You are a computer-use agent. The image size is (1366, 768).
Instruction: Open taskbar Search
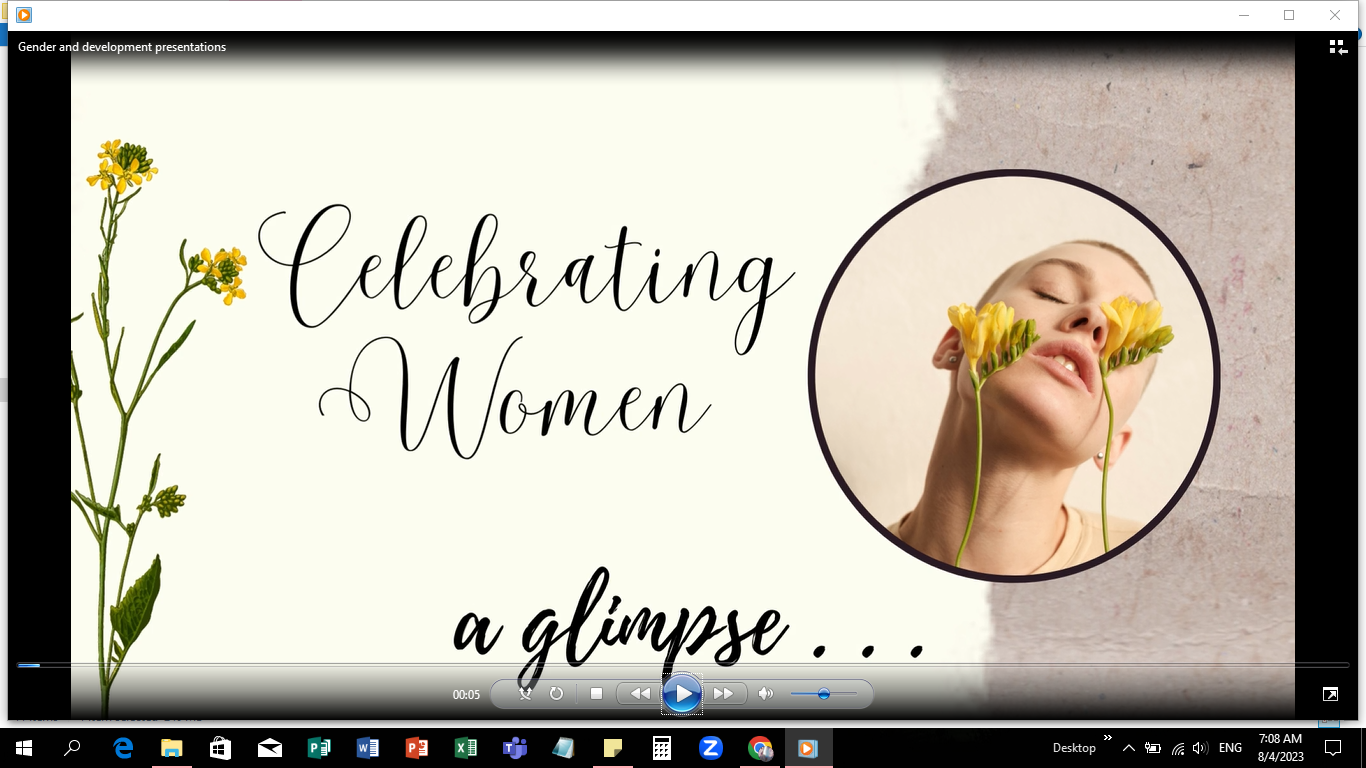[x=72, y=748]
